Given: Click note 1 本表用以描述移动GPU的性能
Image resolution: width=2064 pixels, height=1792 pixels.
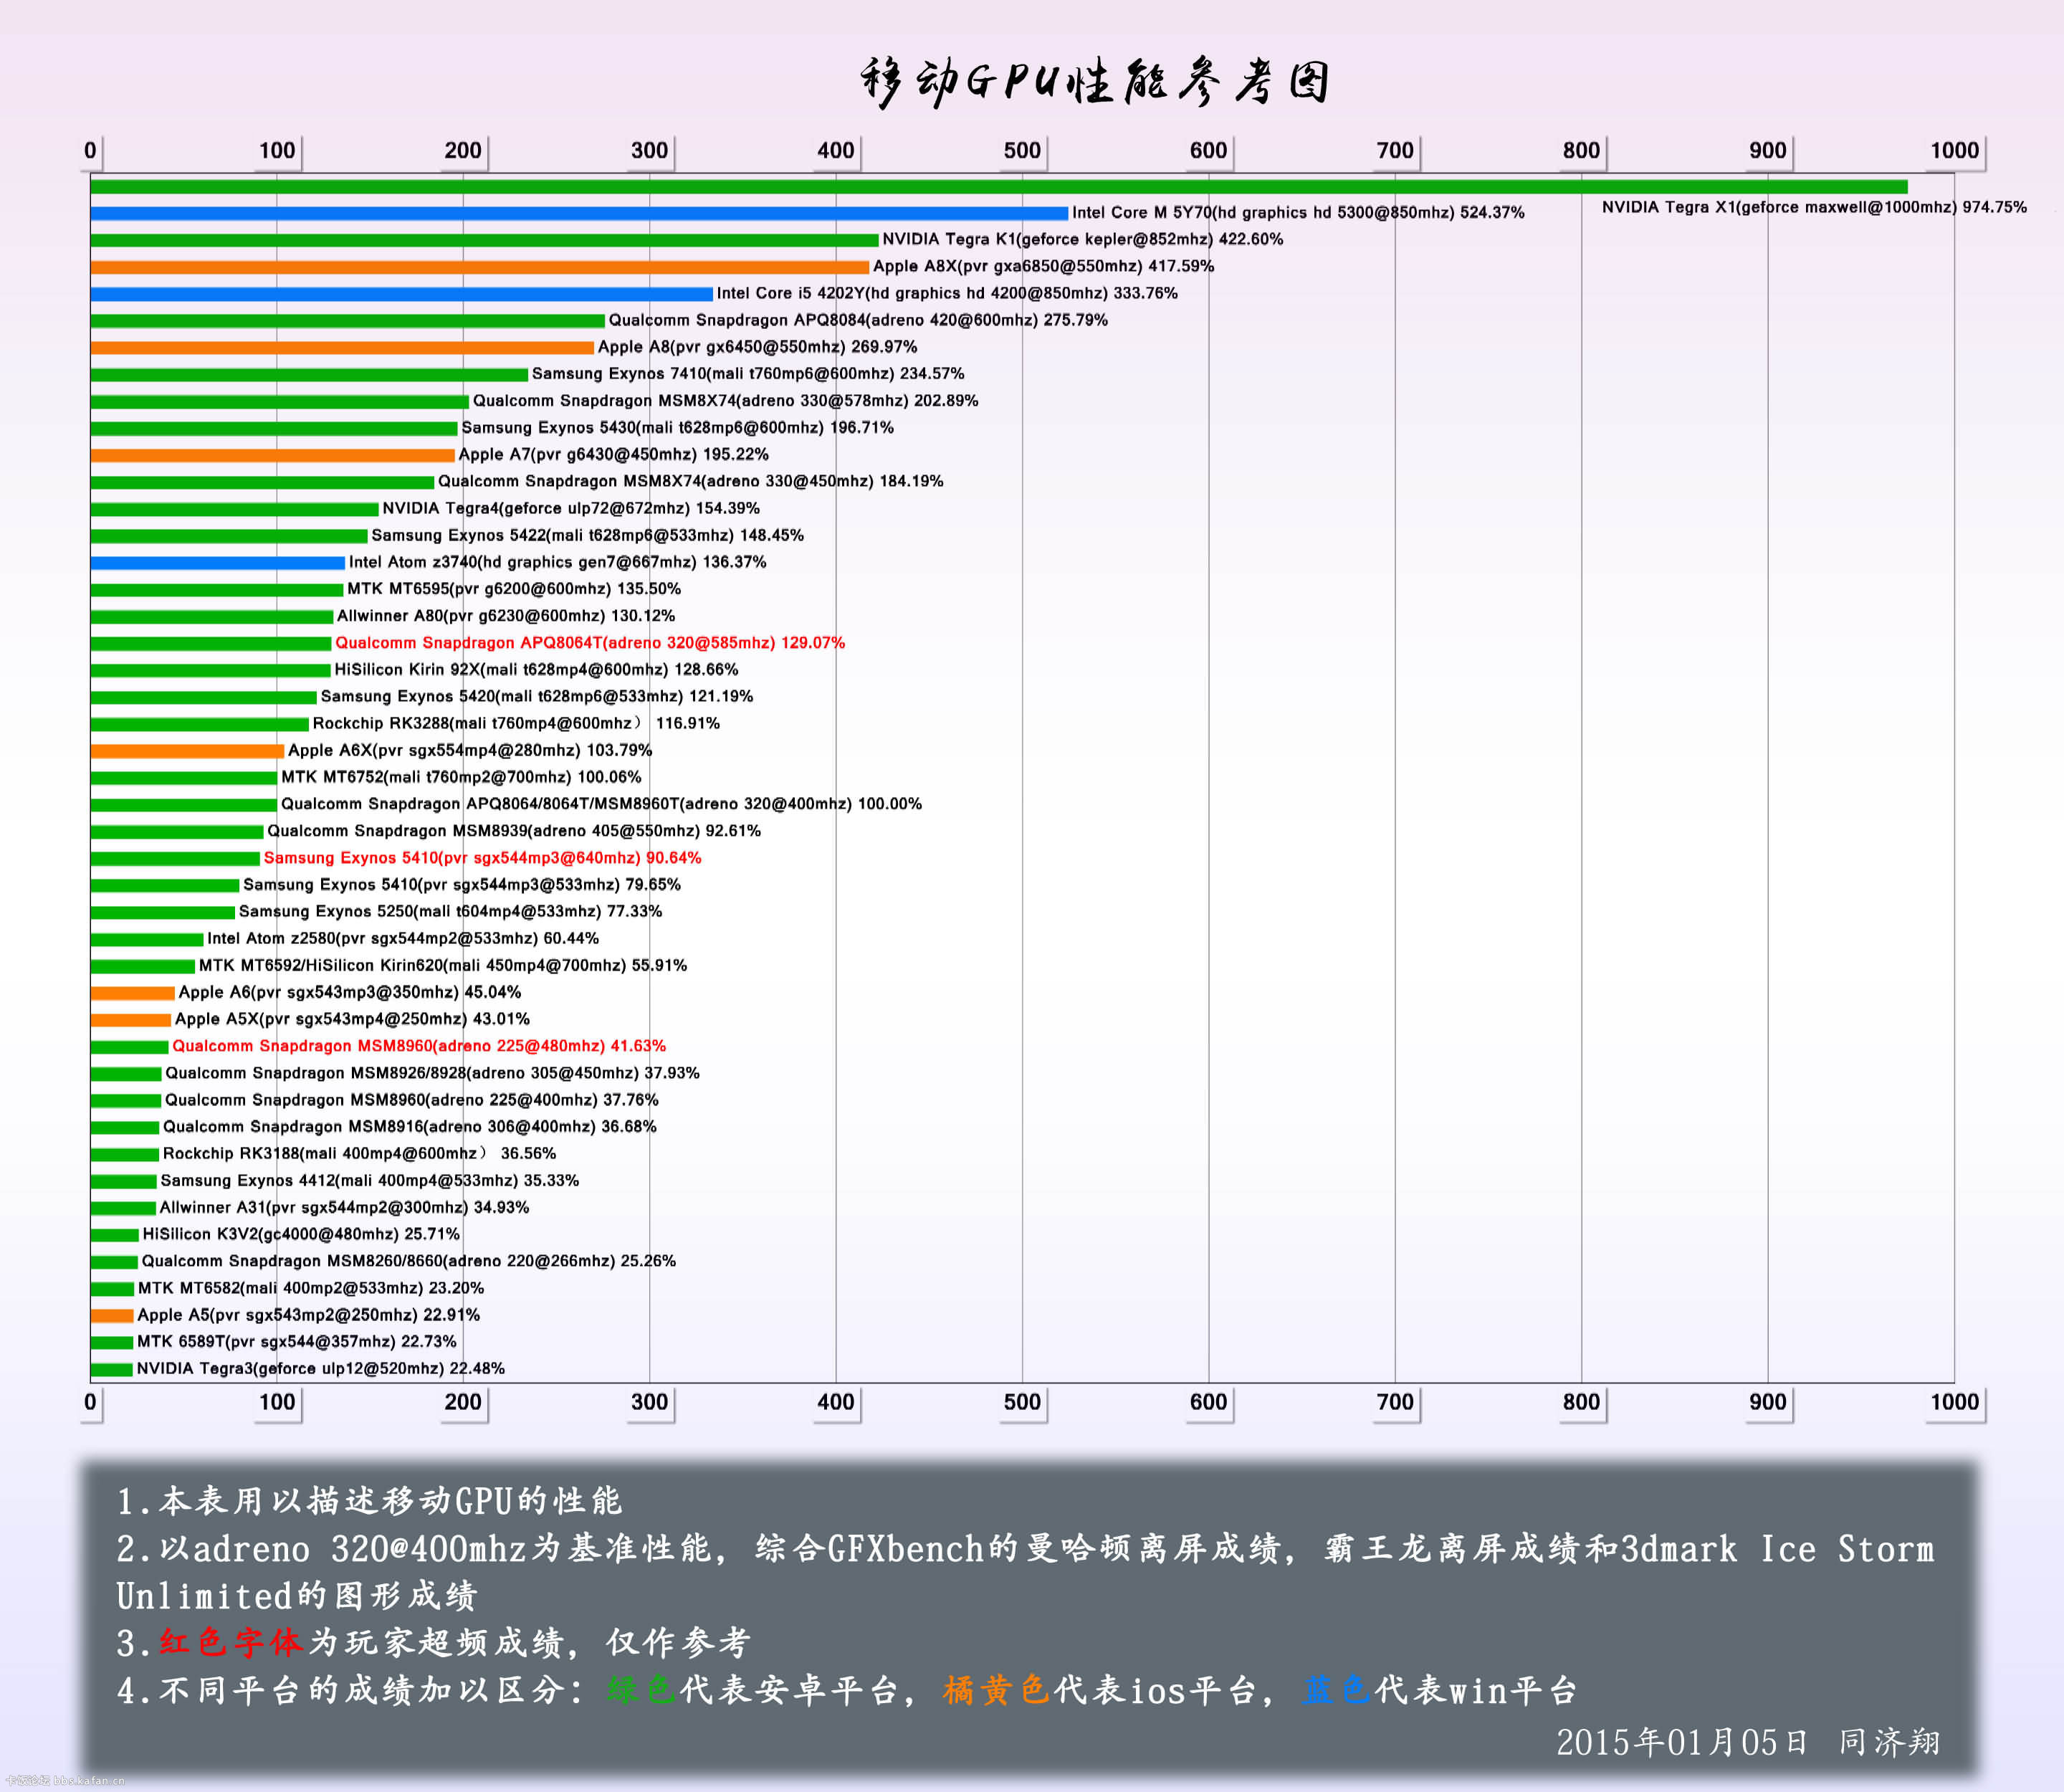Looking at the screenshot, I should [x=369, y=1501].
